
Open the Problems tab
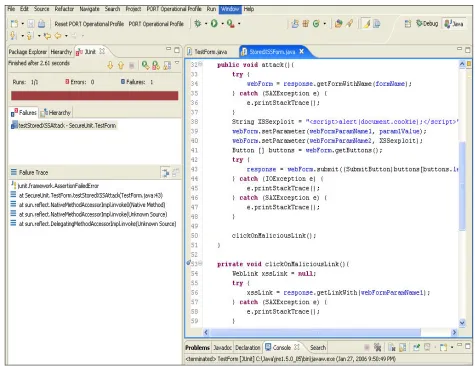198,348
